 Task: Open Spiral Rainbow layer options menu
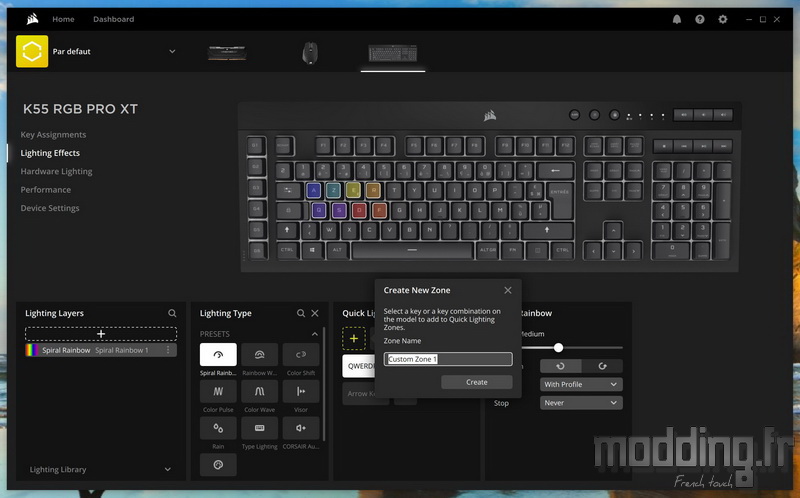(x=168, y=350)
